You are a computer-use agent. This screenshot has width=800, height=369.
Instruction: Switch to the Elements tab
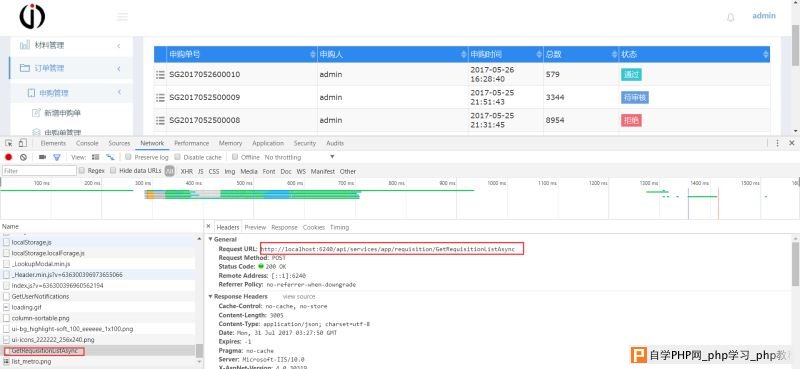point(53,143)
